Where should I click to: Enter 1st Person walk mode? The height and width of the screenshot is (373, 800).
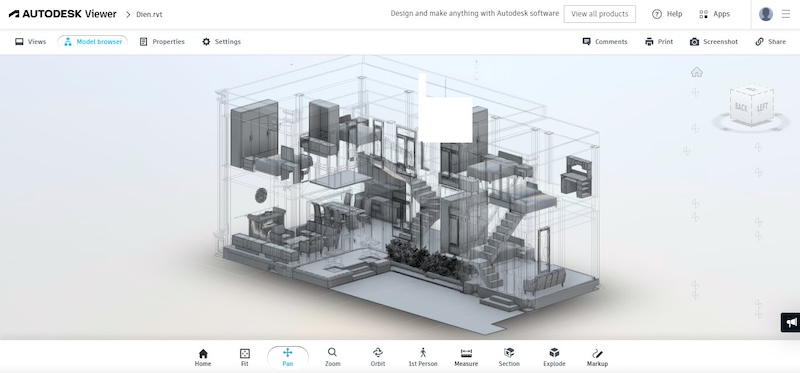tap(422, 357)
